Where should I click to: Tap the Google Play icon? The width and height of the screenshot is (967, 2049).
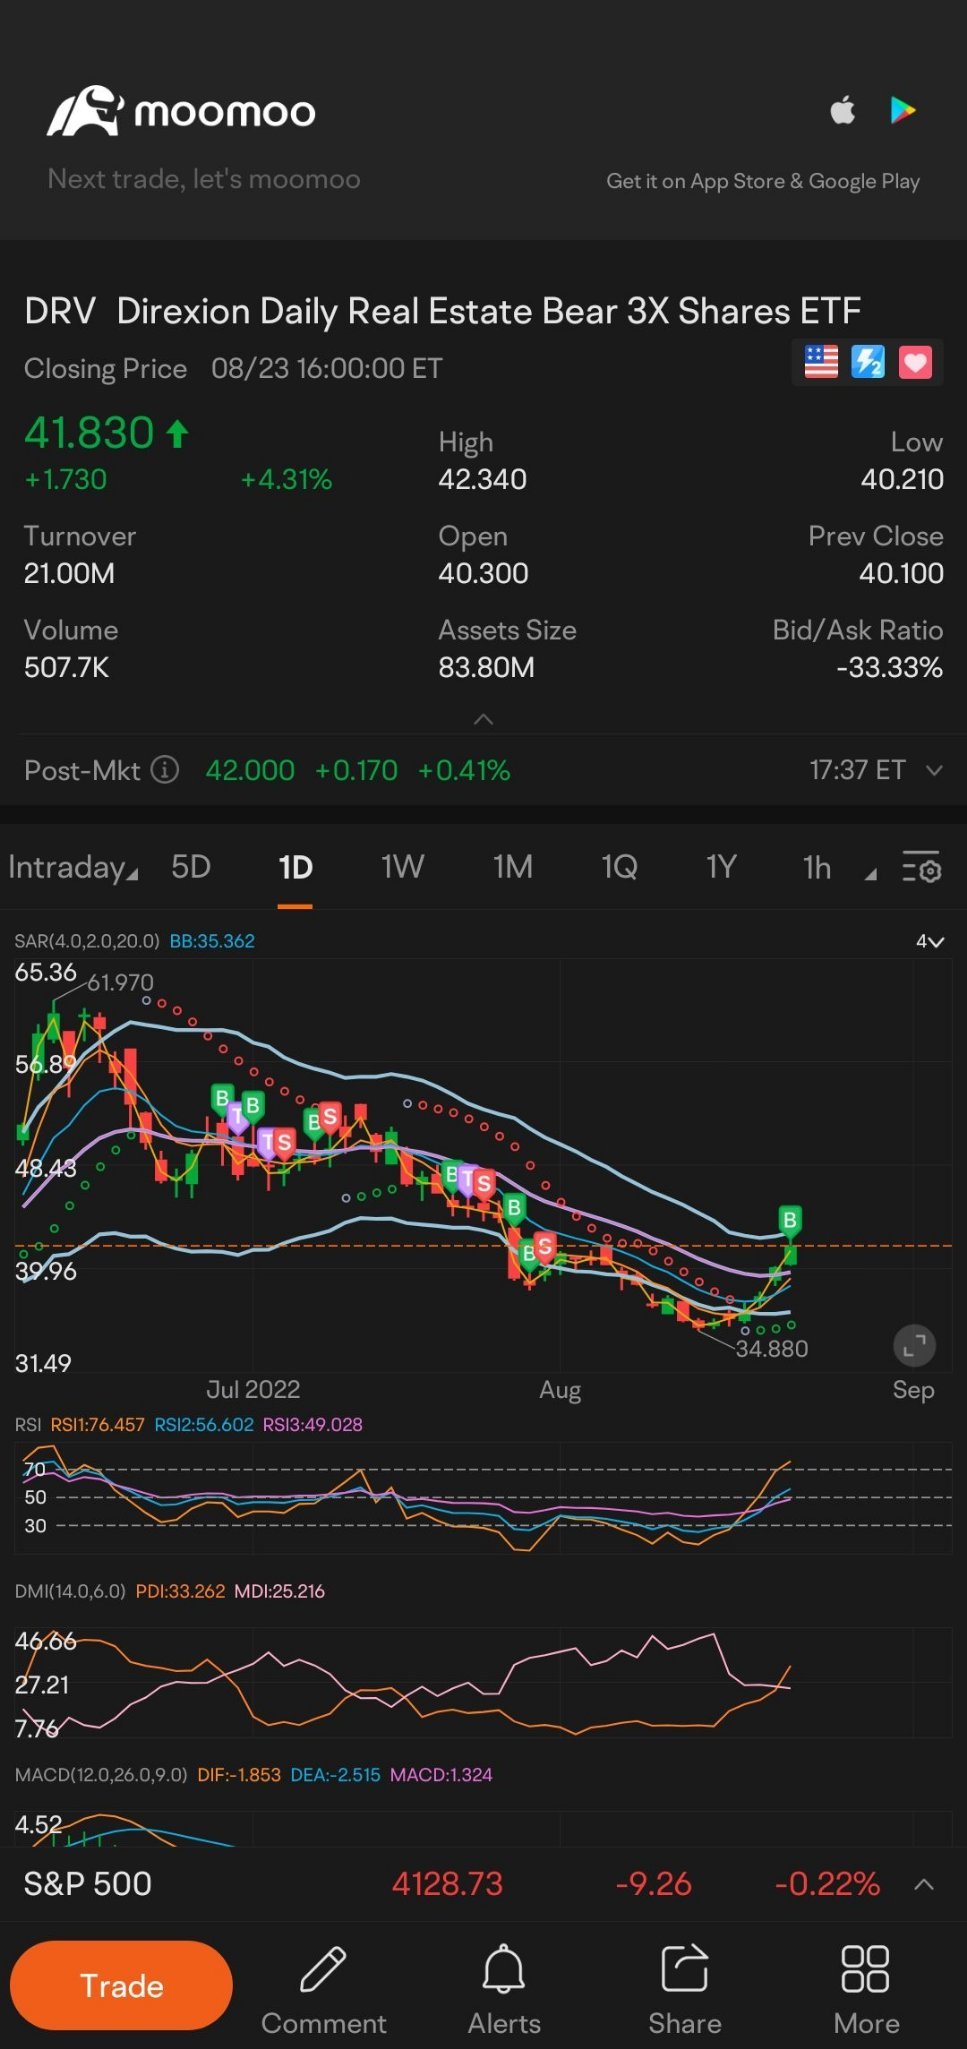(903, 110)
